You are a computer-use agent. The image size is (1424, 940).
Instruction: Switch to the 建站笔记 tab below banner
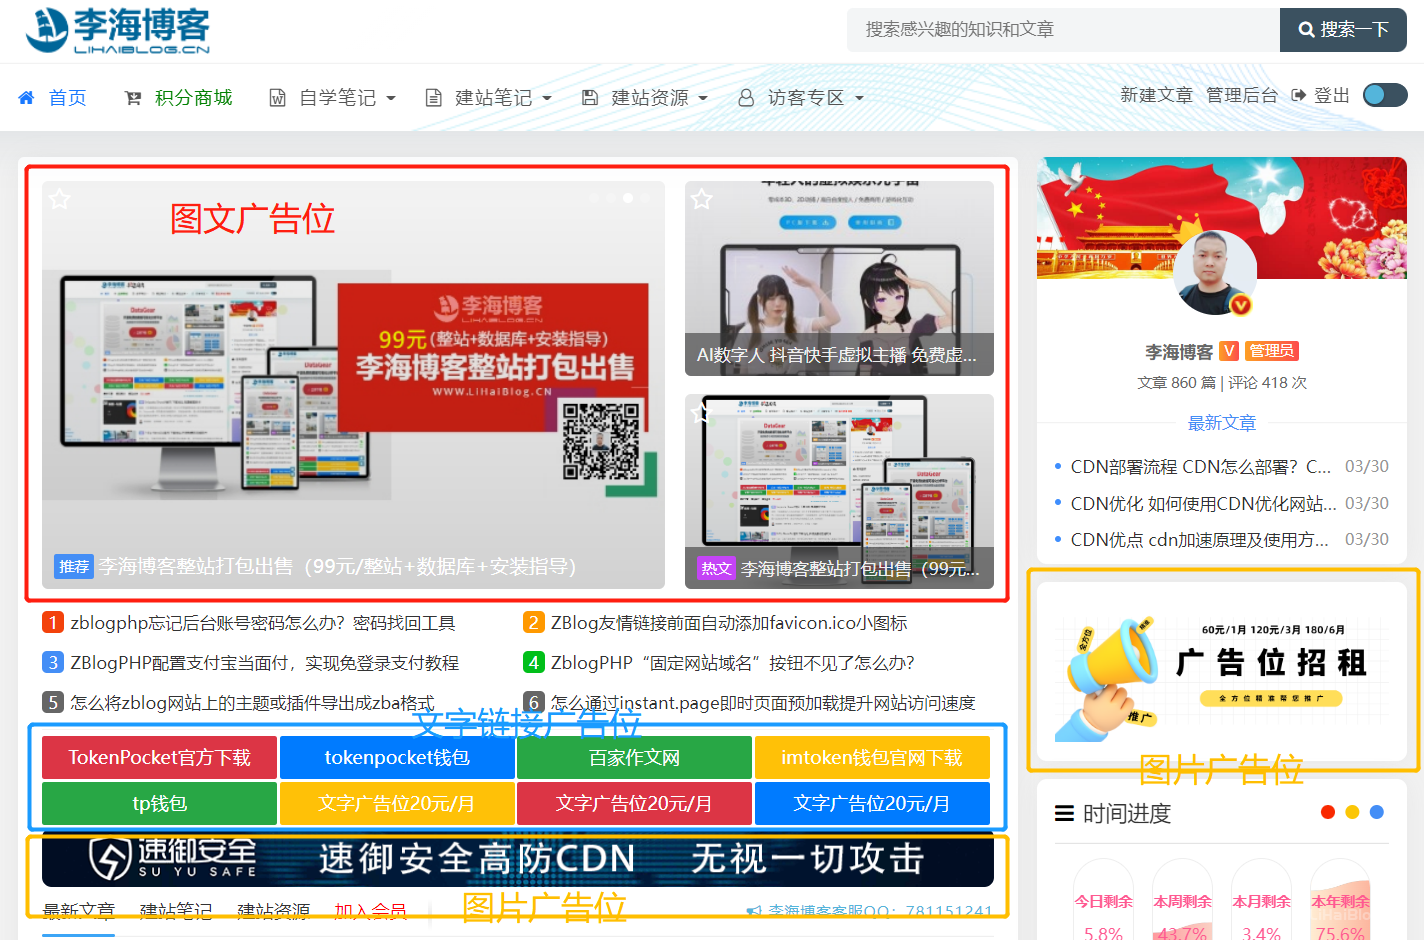(x=176, y=911)
